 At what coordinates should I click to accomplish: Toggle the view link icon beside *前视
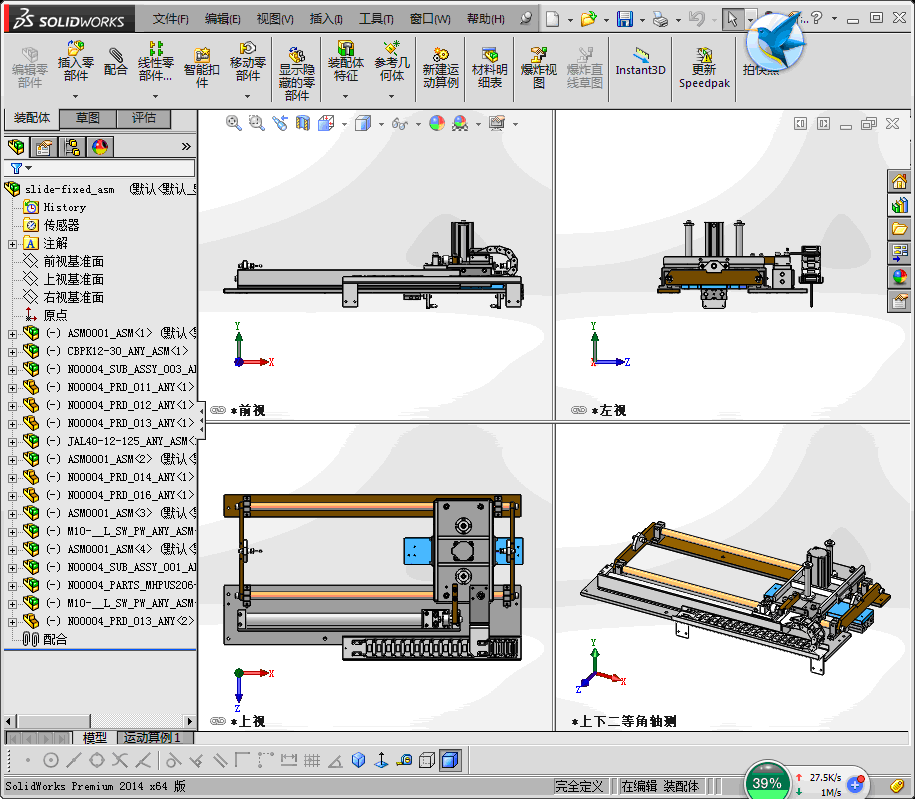click(x=217, y=410)
